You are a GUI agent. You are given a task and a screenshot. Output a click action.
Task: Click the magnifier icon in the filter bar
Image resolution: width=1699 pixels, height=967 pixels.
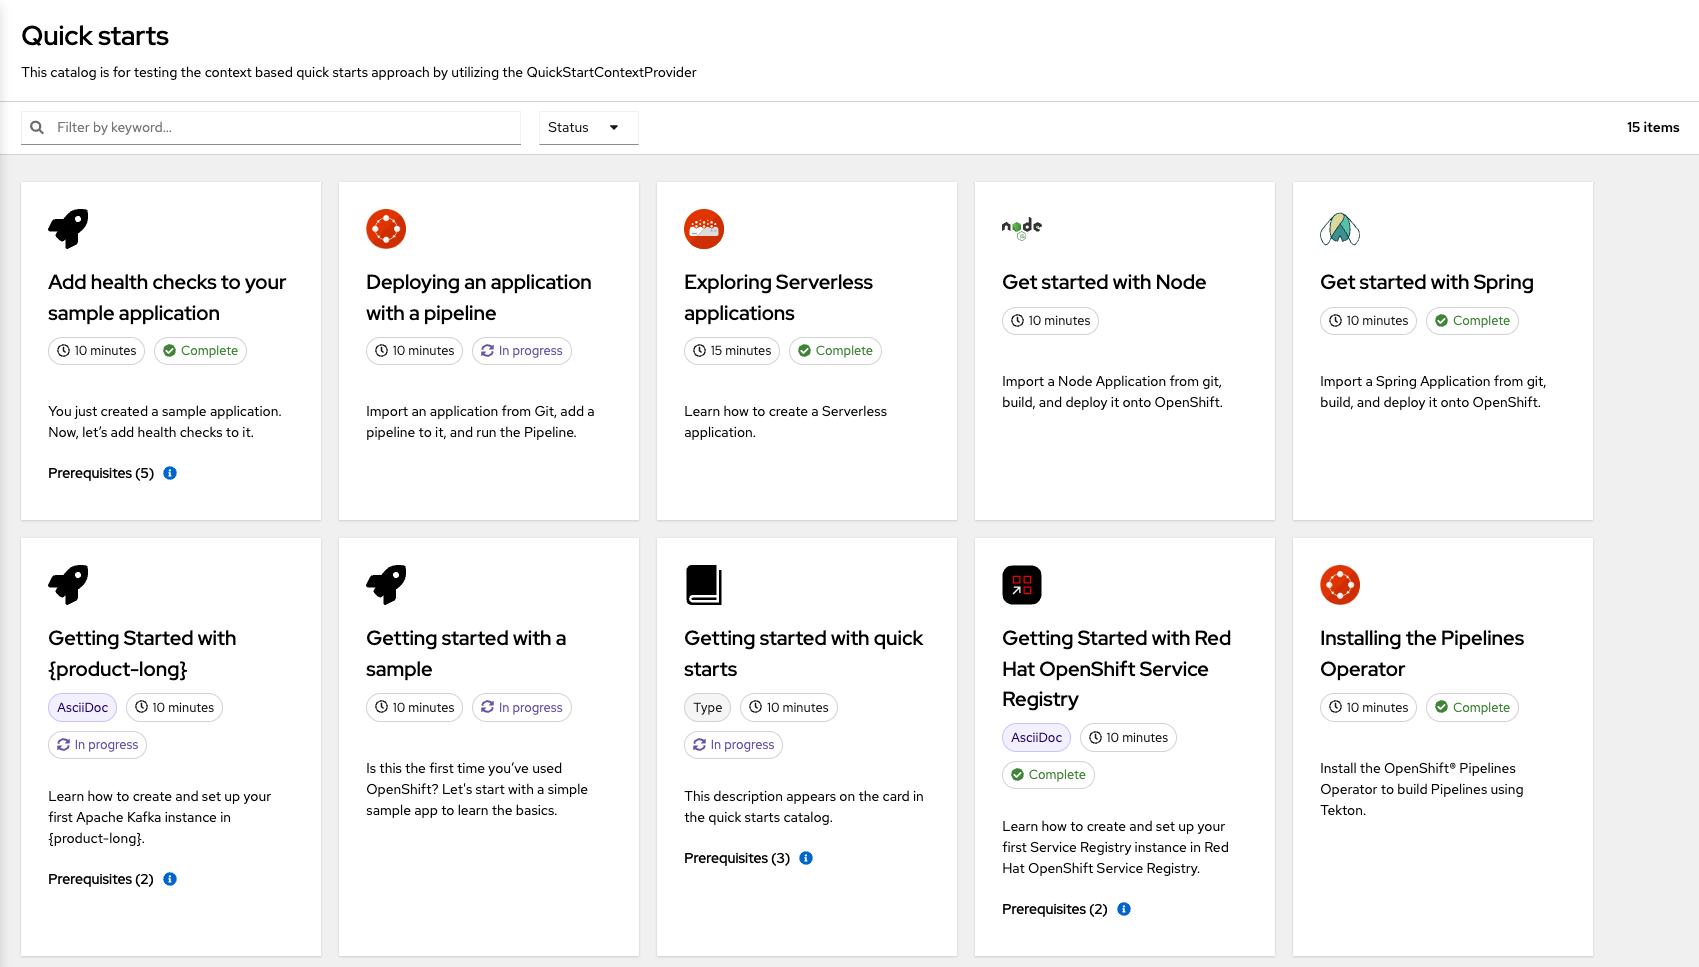point(37,127)
